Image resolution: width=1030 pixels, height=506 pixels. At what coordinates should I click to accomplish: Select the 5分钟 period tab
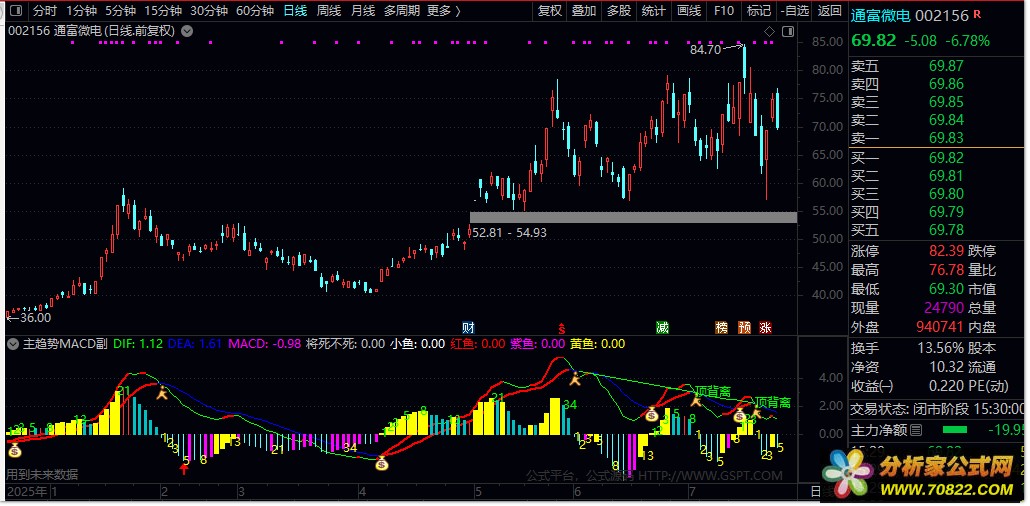pyautogui.click(x=120, y=11)
